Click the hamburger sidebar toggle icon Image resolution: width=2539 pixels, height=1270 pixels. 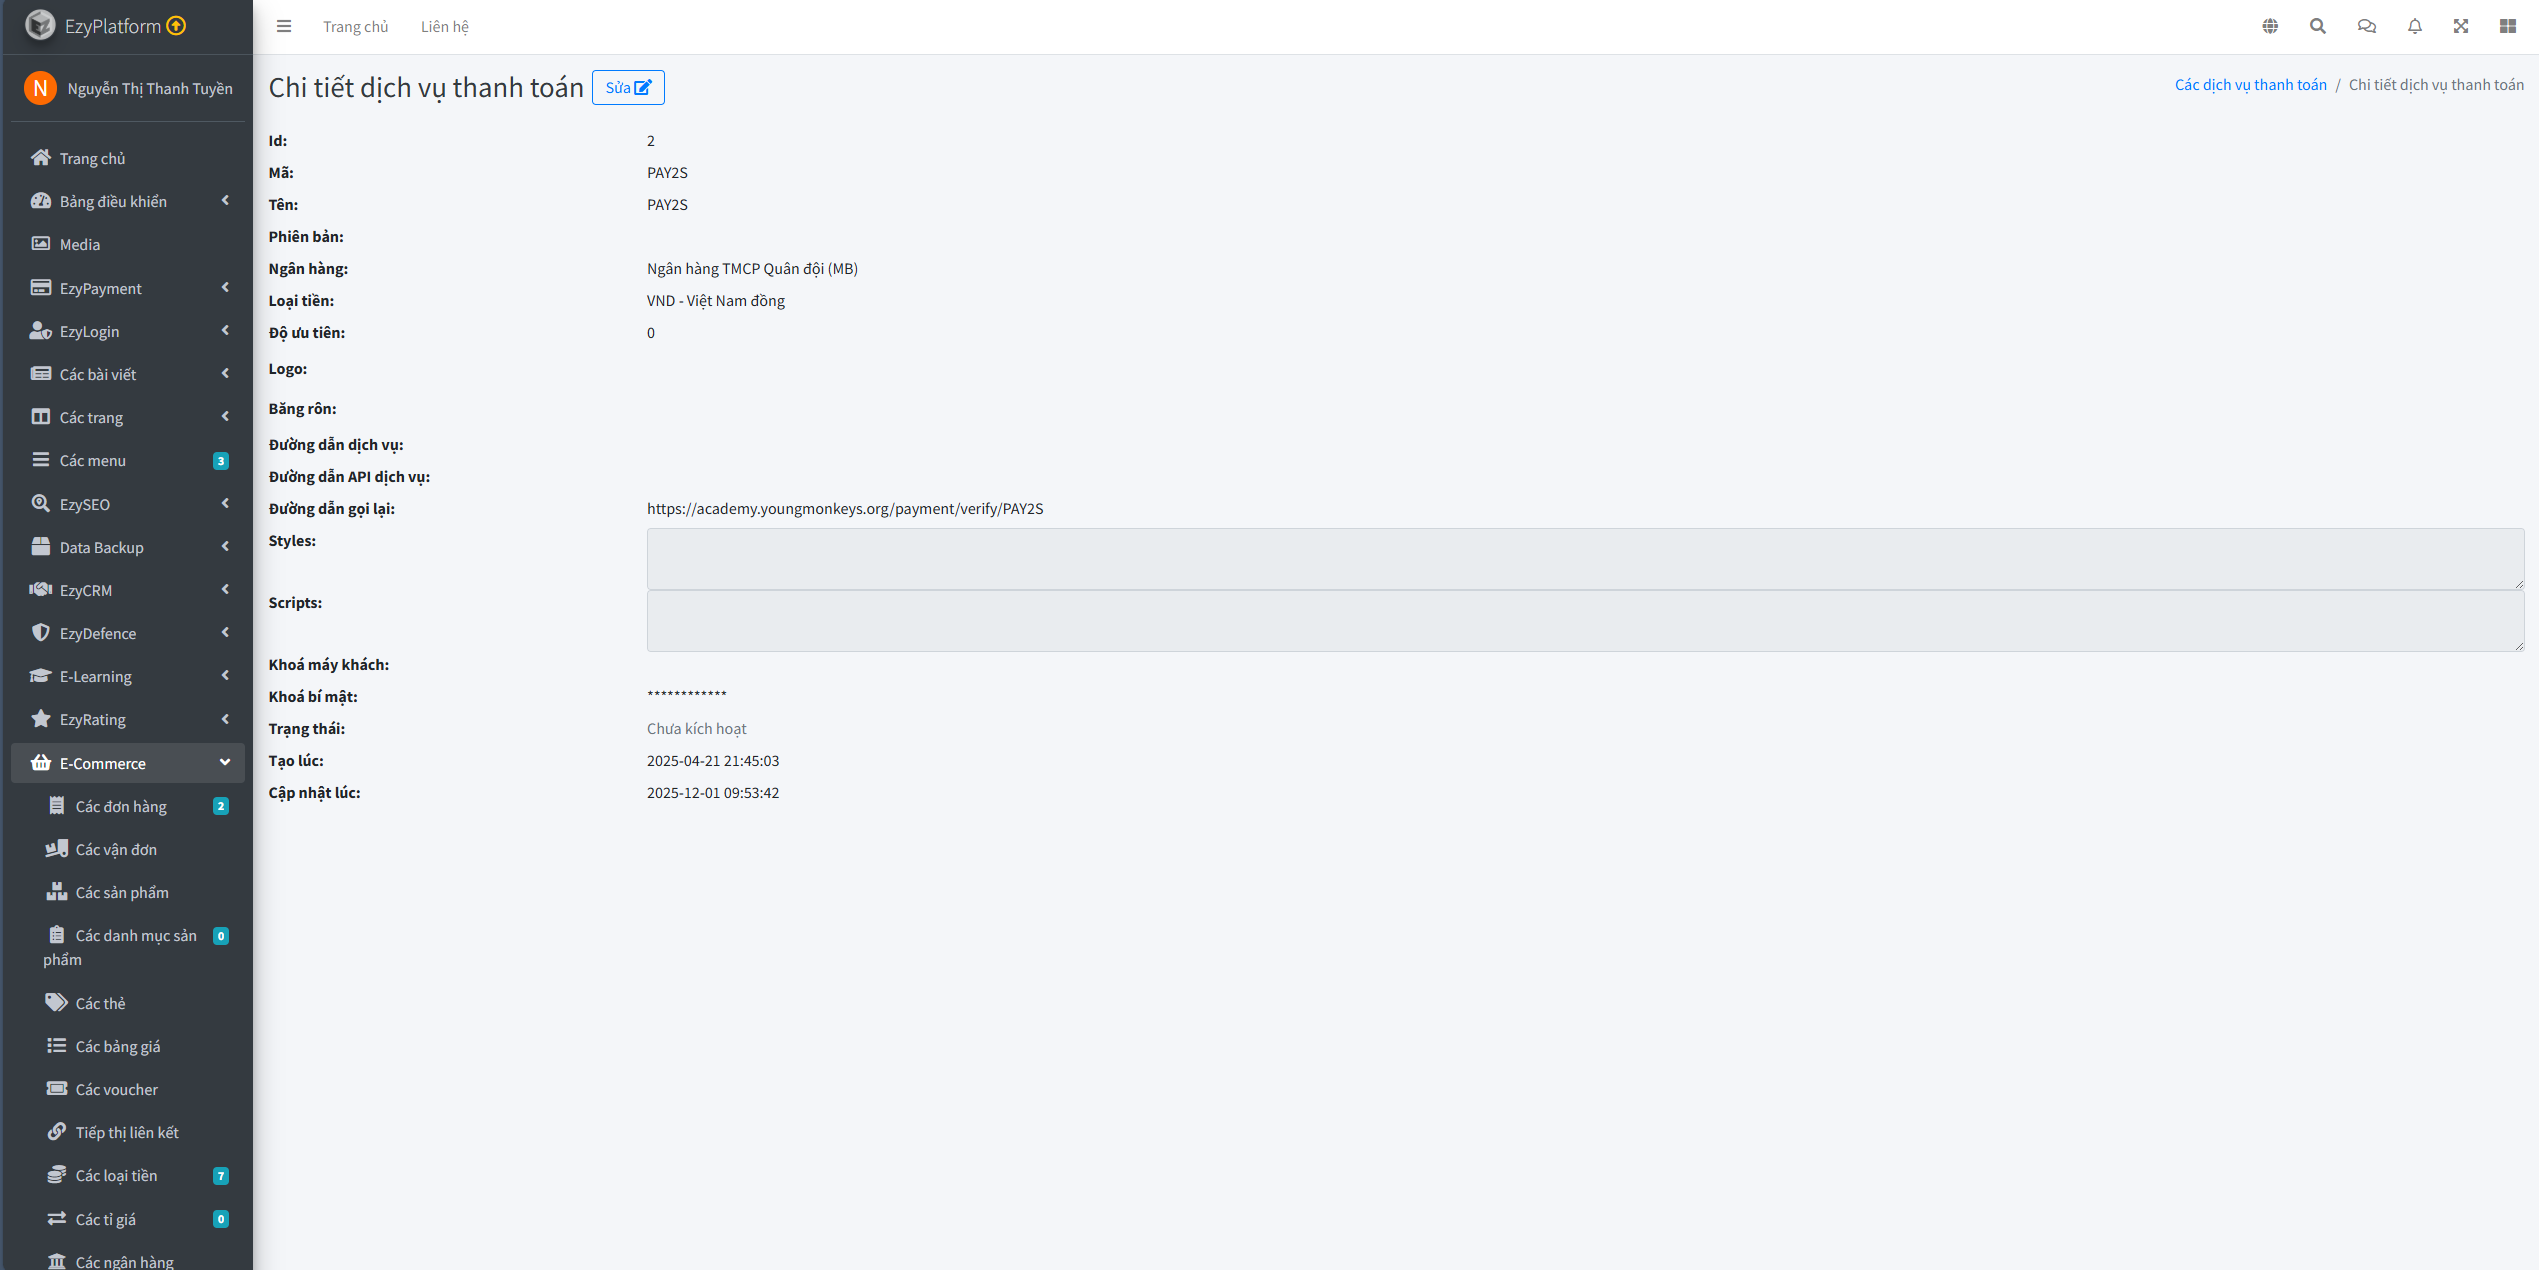tap(284, 26)
